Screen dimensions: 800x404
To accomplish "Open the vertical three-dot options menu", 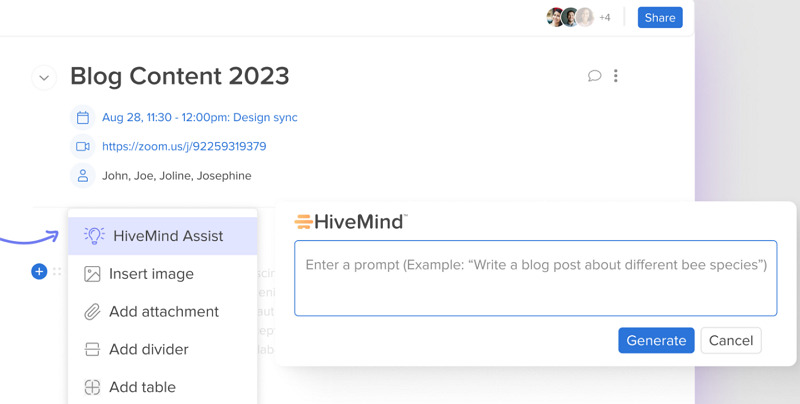I will click(x=616, y=75).
